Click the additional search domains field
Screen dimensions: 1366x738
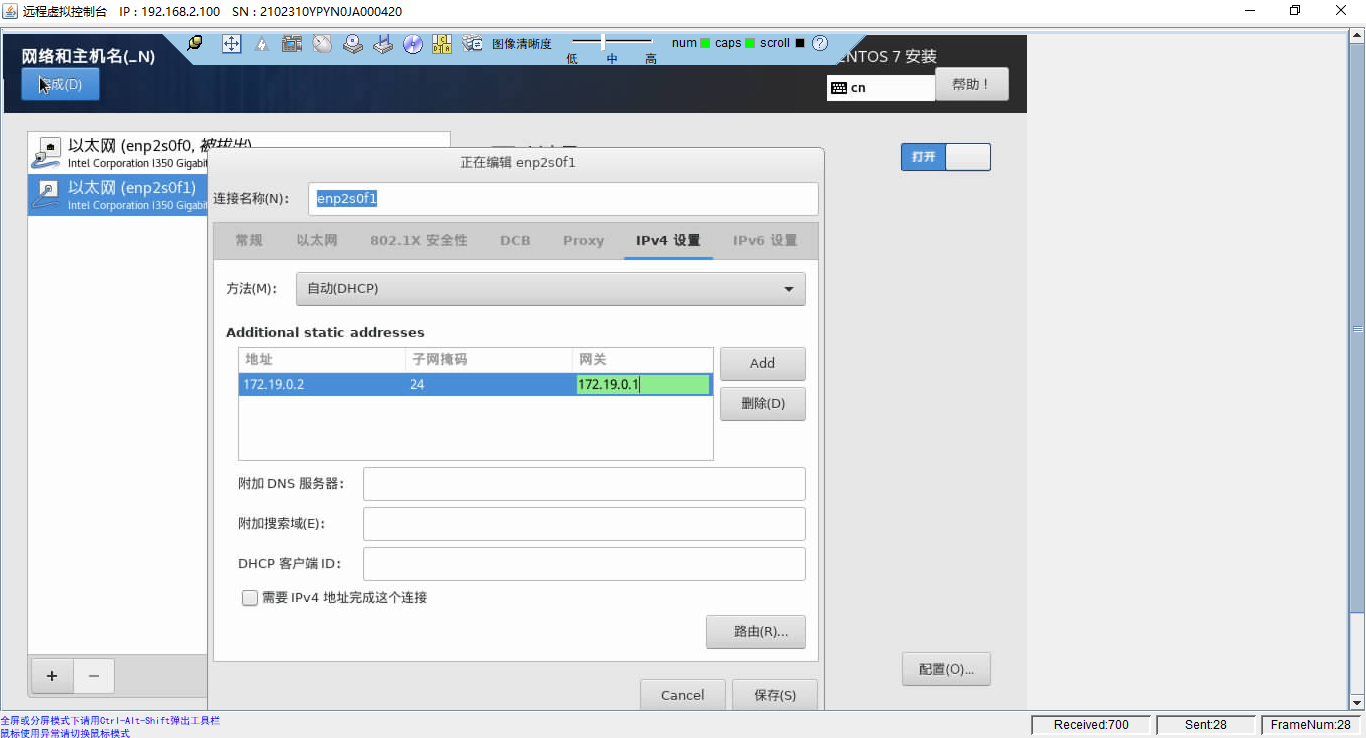(584, 524)
